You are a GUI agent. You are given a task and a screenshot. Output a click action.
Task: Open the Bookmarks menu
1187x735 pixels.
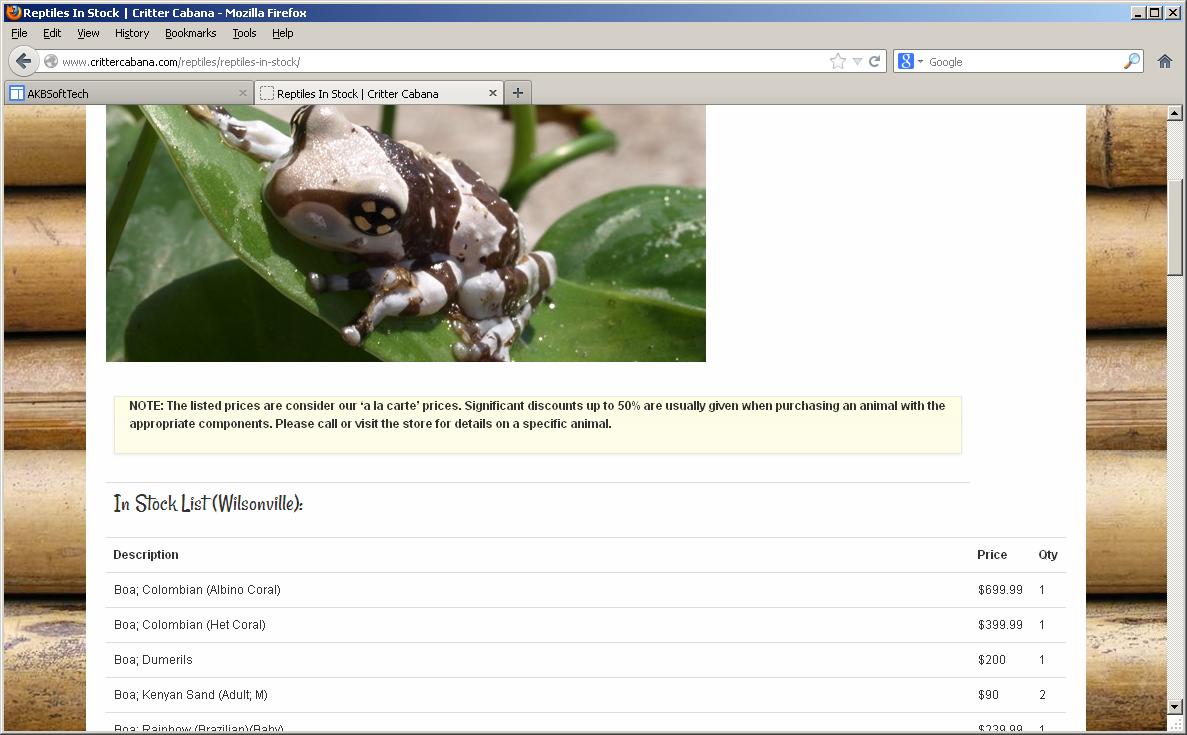coord(190,33)
